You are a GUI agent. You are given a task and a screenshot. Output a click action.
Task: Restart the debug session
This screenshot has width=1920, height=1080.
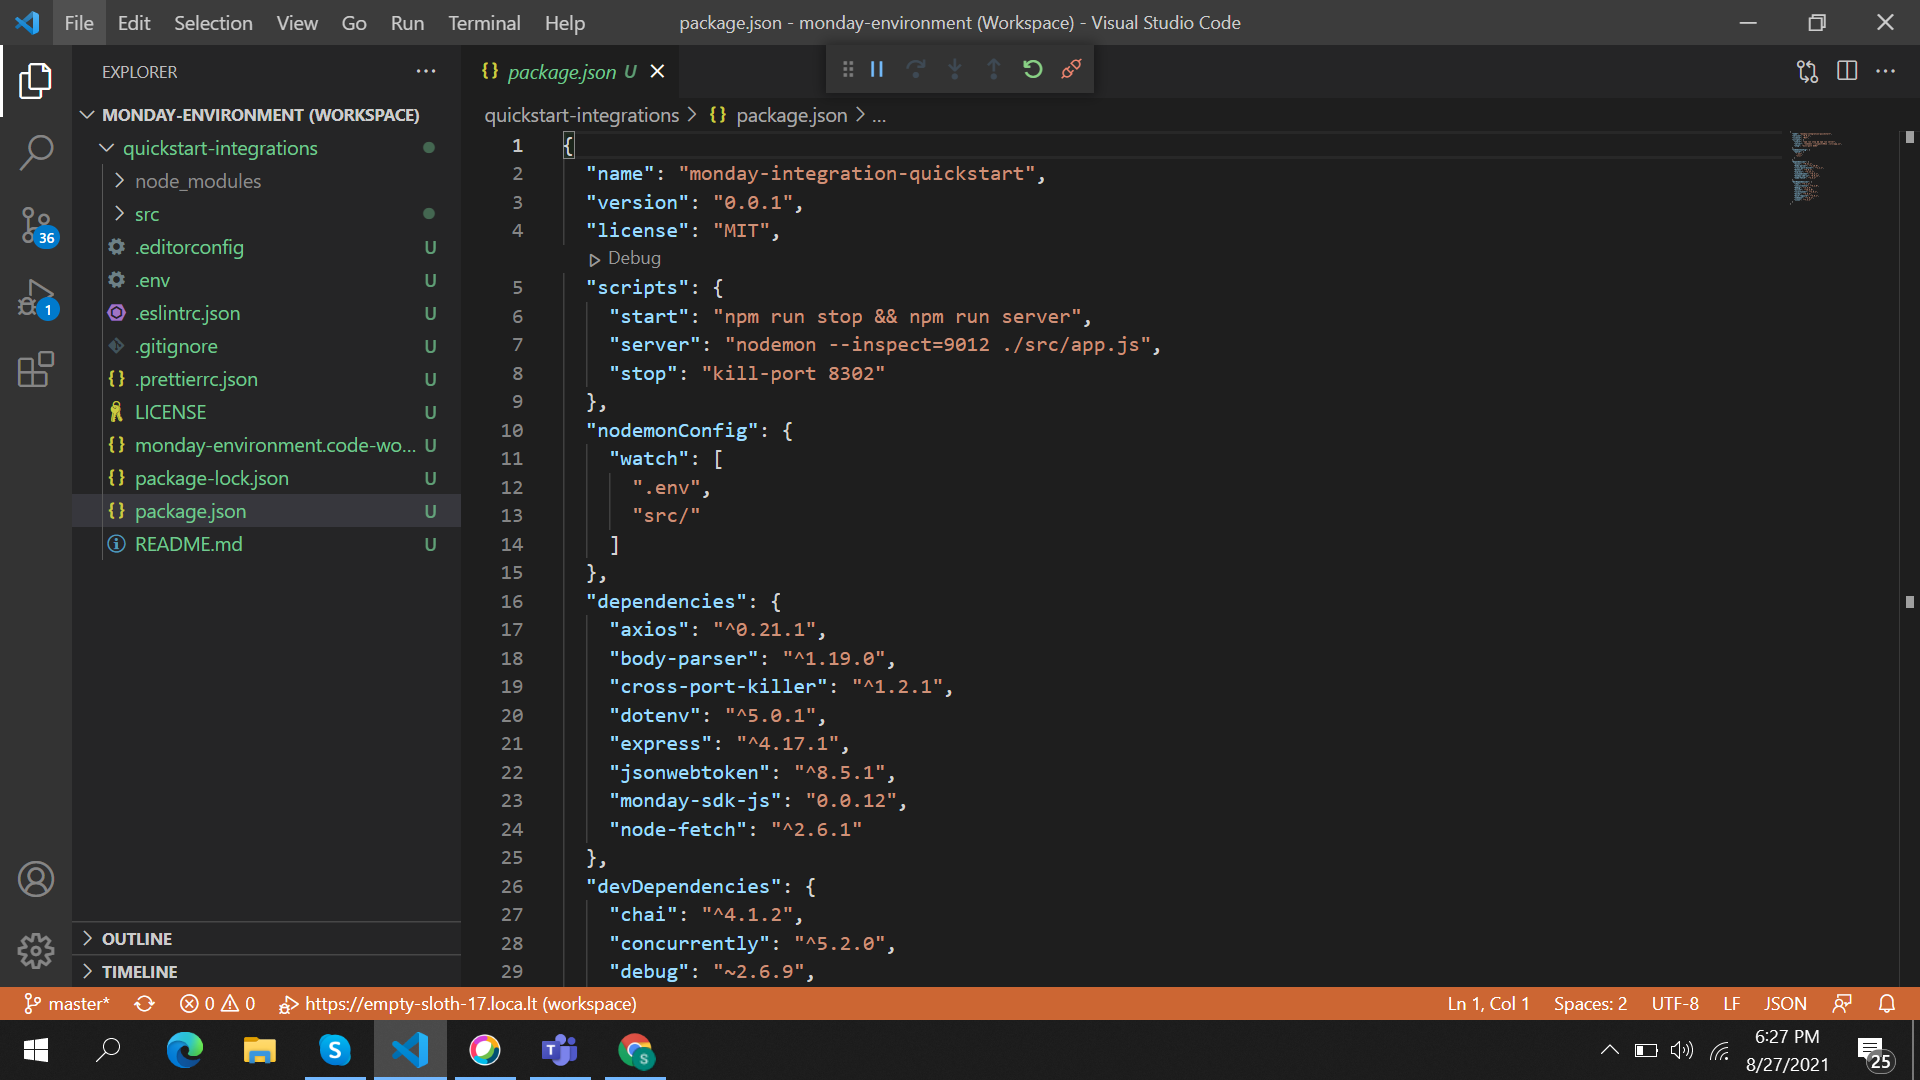1032,70
